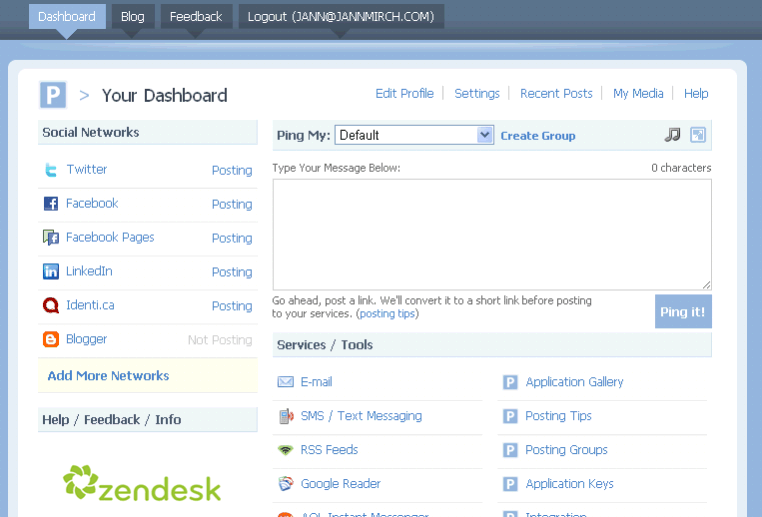
Task: Open the Identi.ca network link
Action: click(x=90, y=305)
